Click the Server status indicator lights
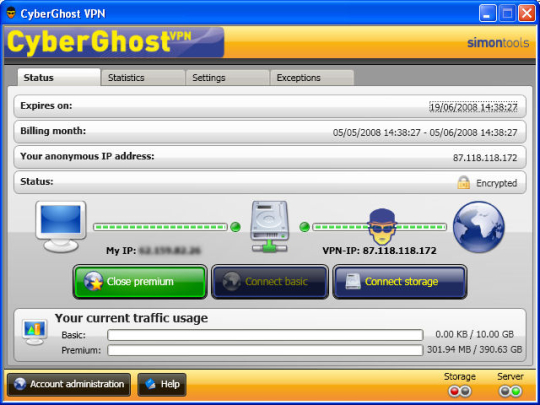Viewport: 540px width, 405px height. tap(510, 391)
